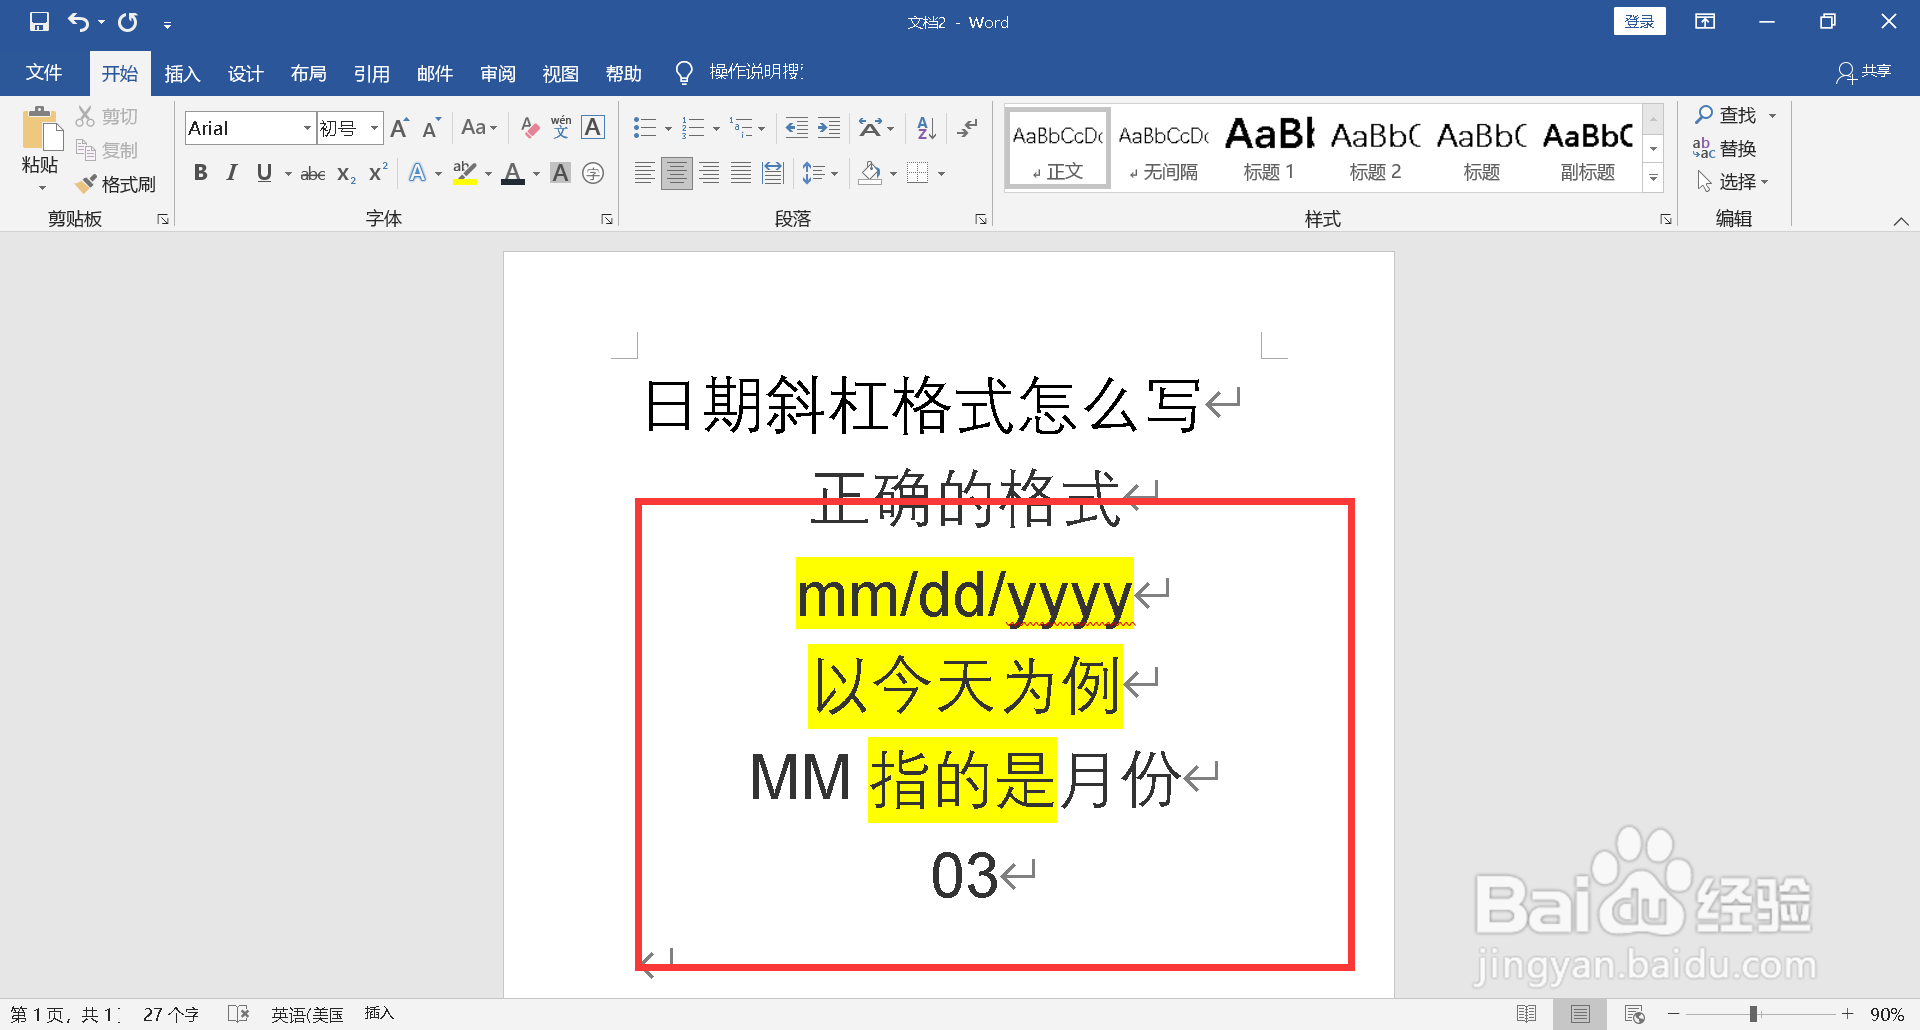Switch to read mode view in status bar

pos(1527,1014)
